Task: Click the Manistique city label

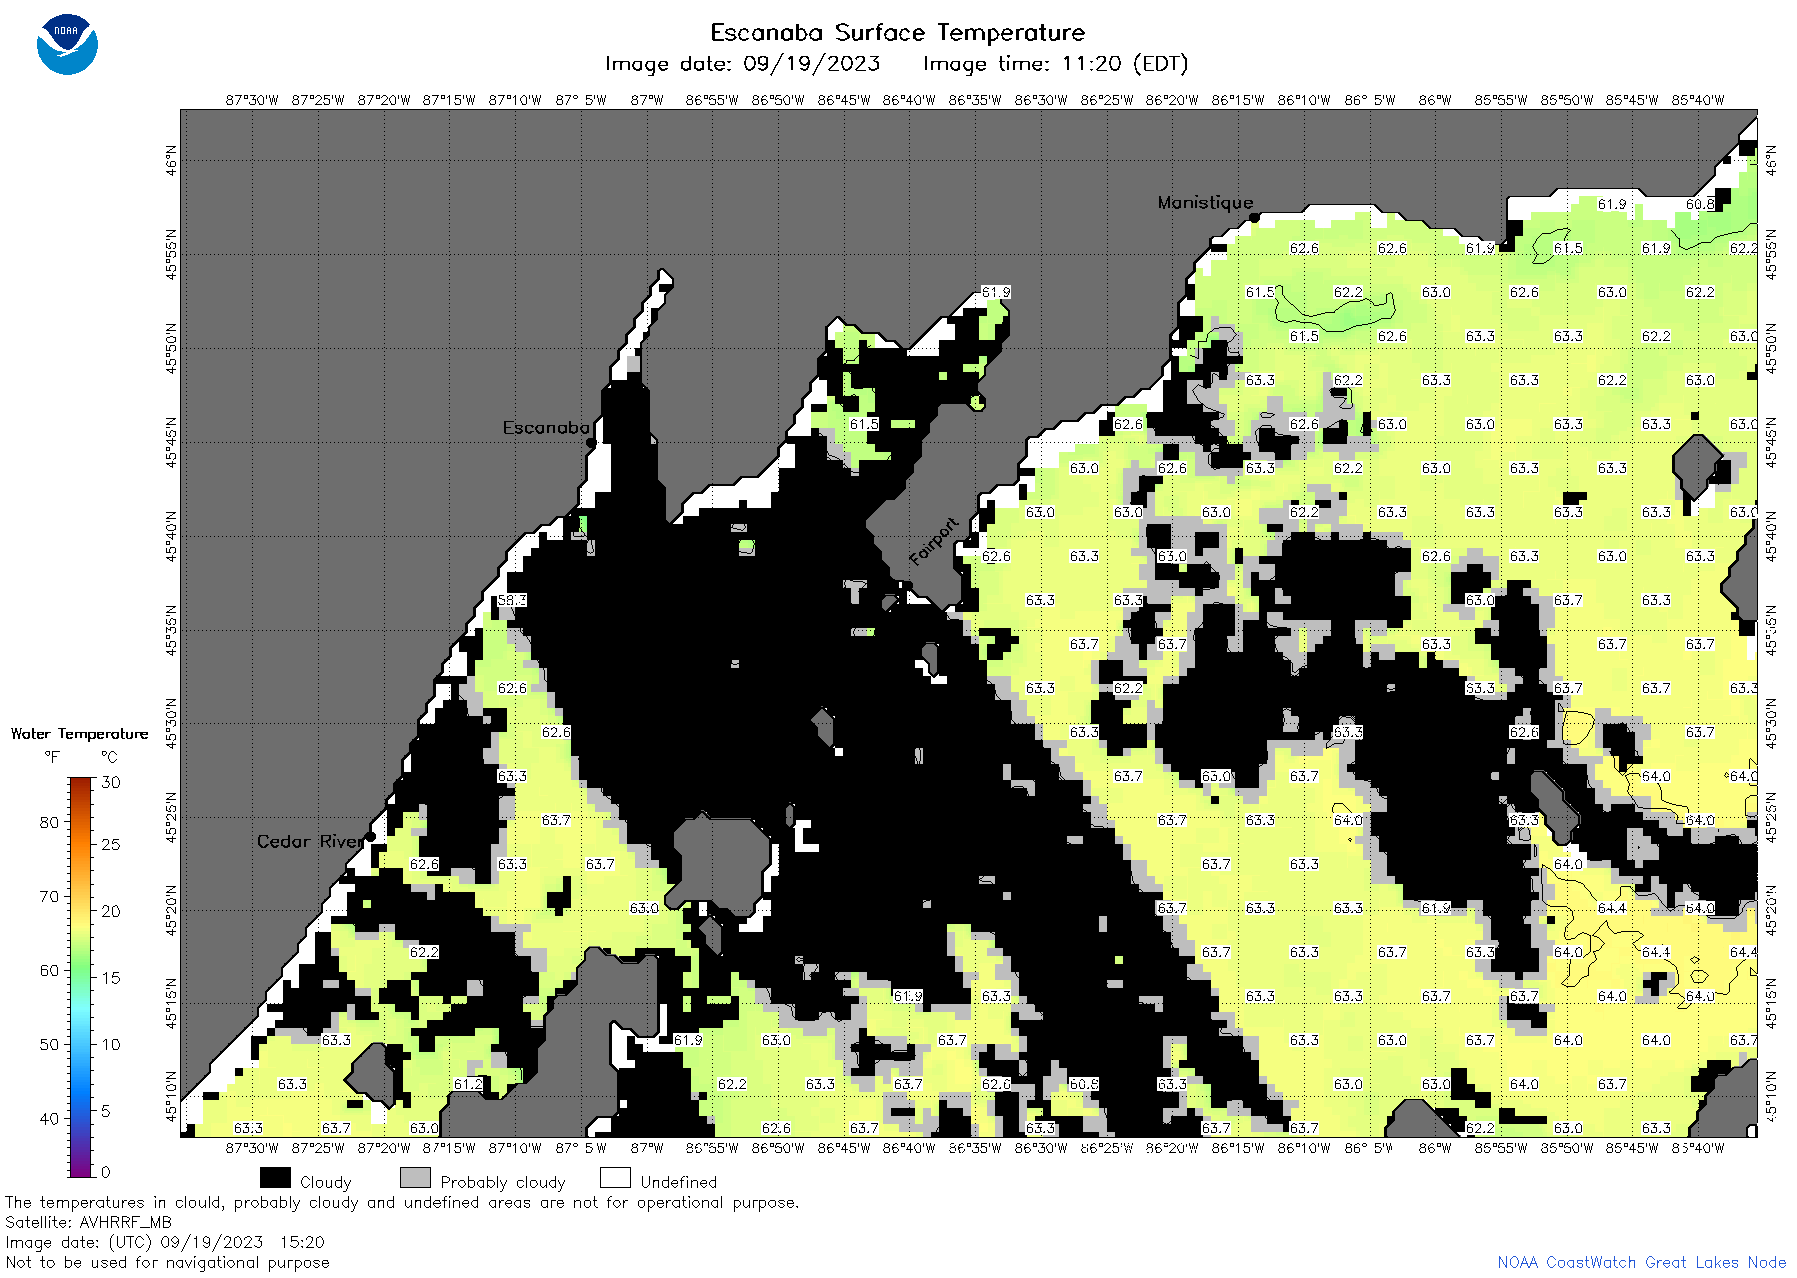Action: [x=1205, y=202]
